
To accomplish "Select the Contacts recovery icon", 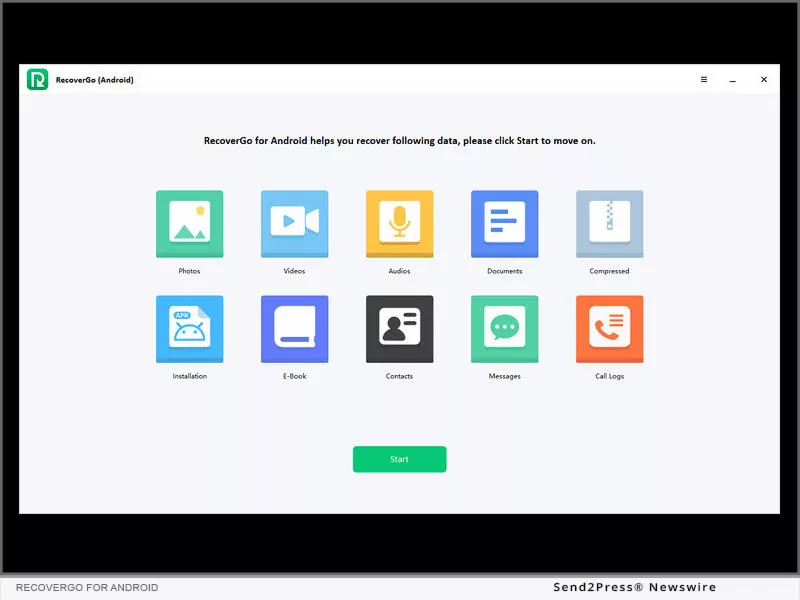I will pyautogui.click(x=400, y=330).
